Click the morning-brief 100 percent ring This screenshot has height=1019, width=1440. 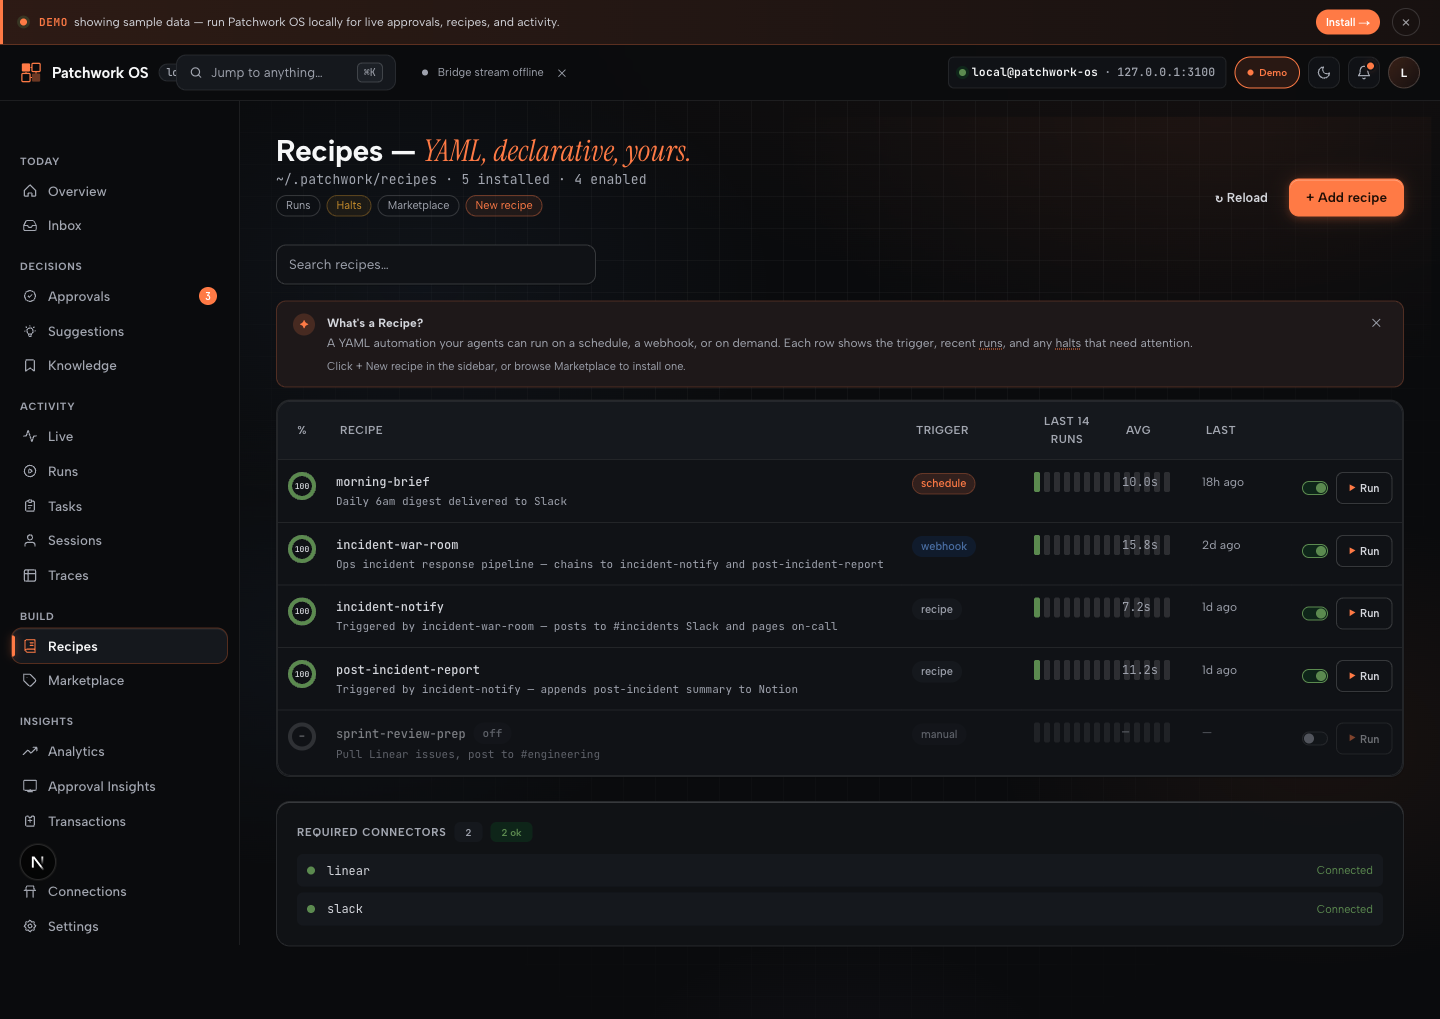click(x=302, y=486)
